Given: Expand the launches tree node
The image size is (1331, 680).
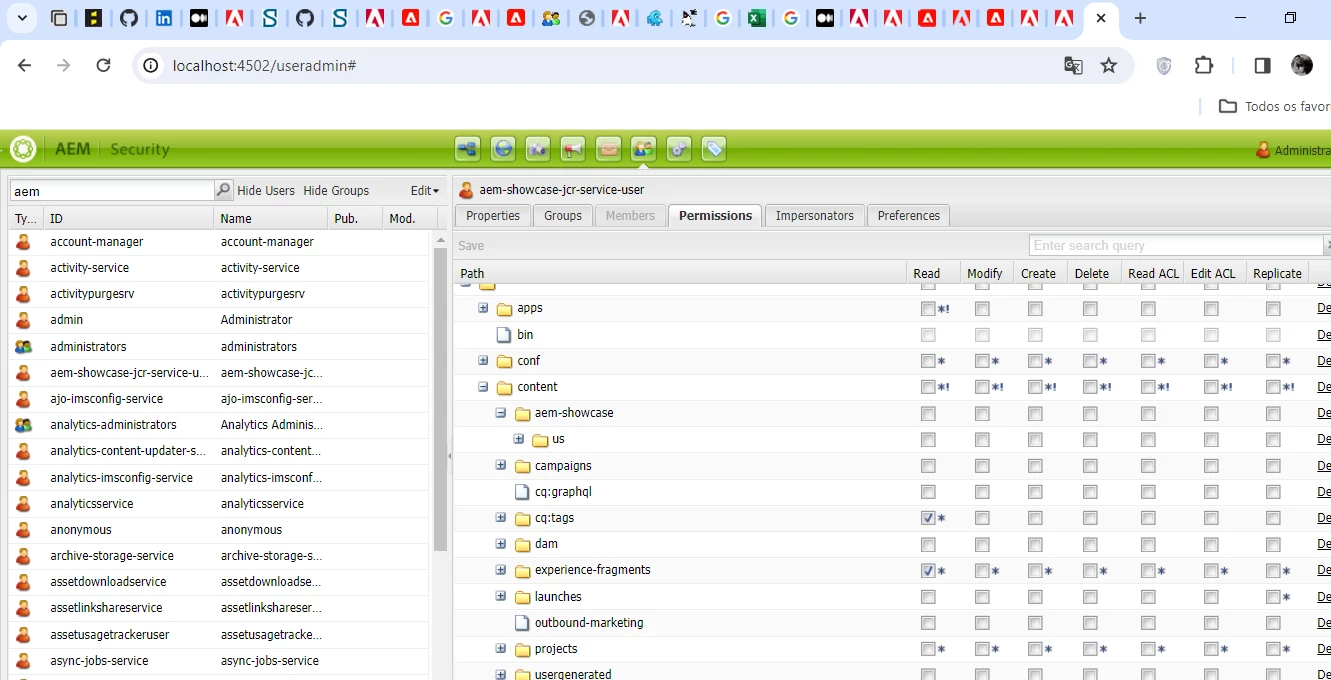Looking at the screenshot, I should pos(501,597).
